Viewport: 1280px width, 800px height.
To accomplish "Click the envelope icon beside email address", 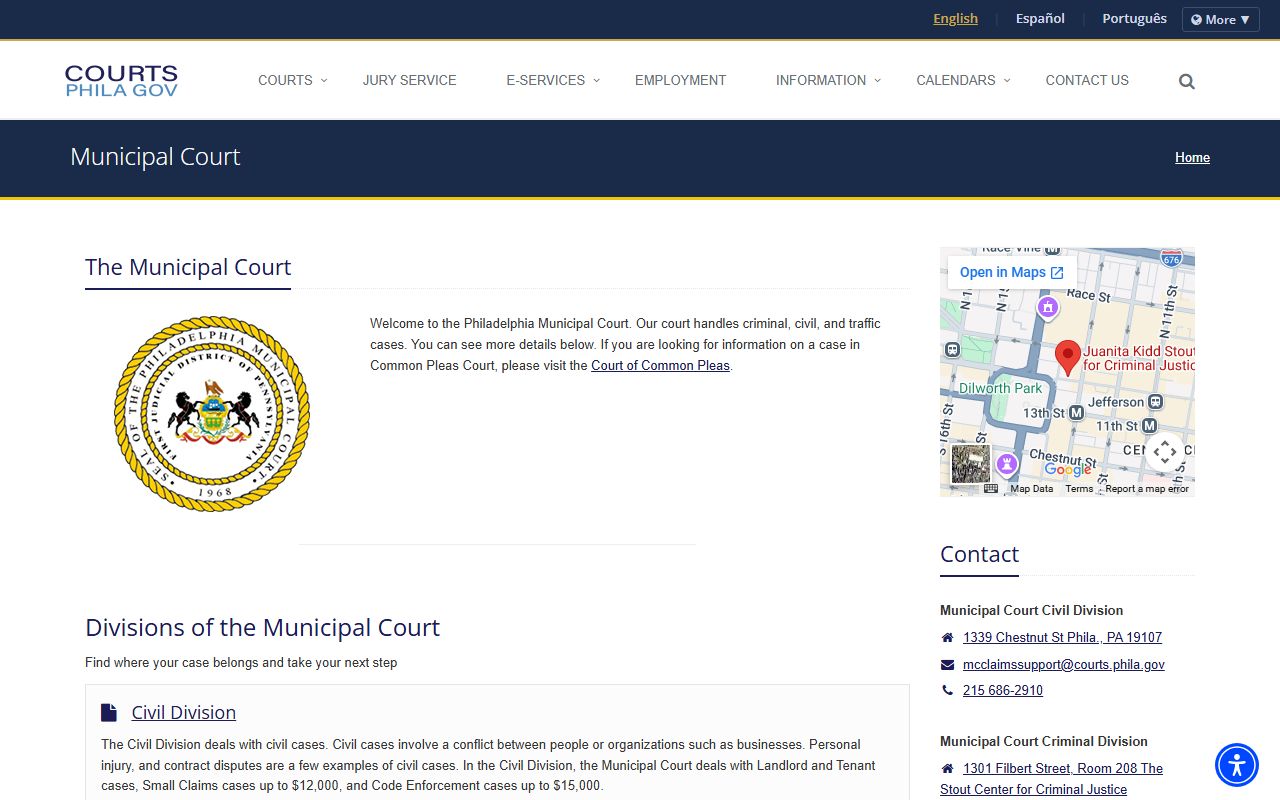I will 947,665.
